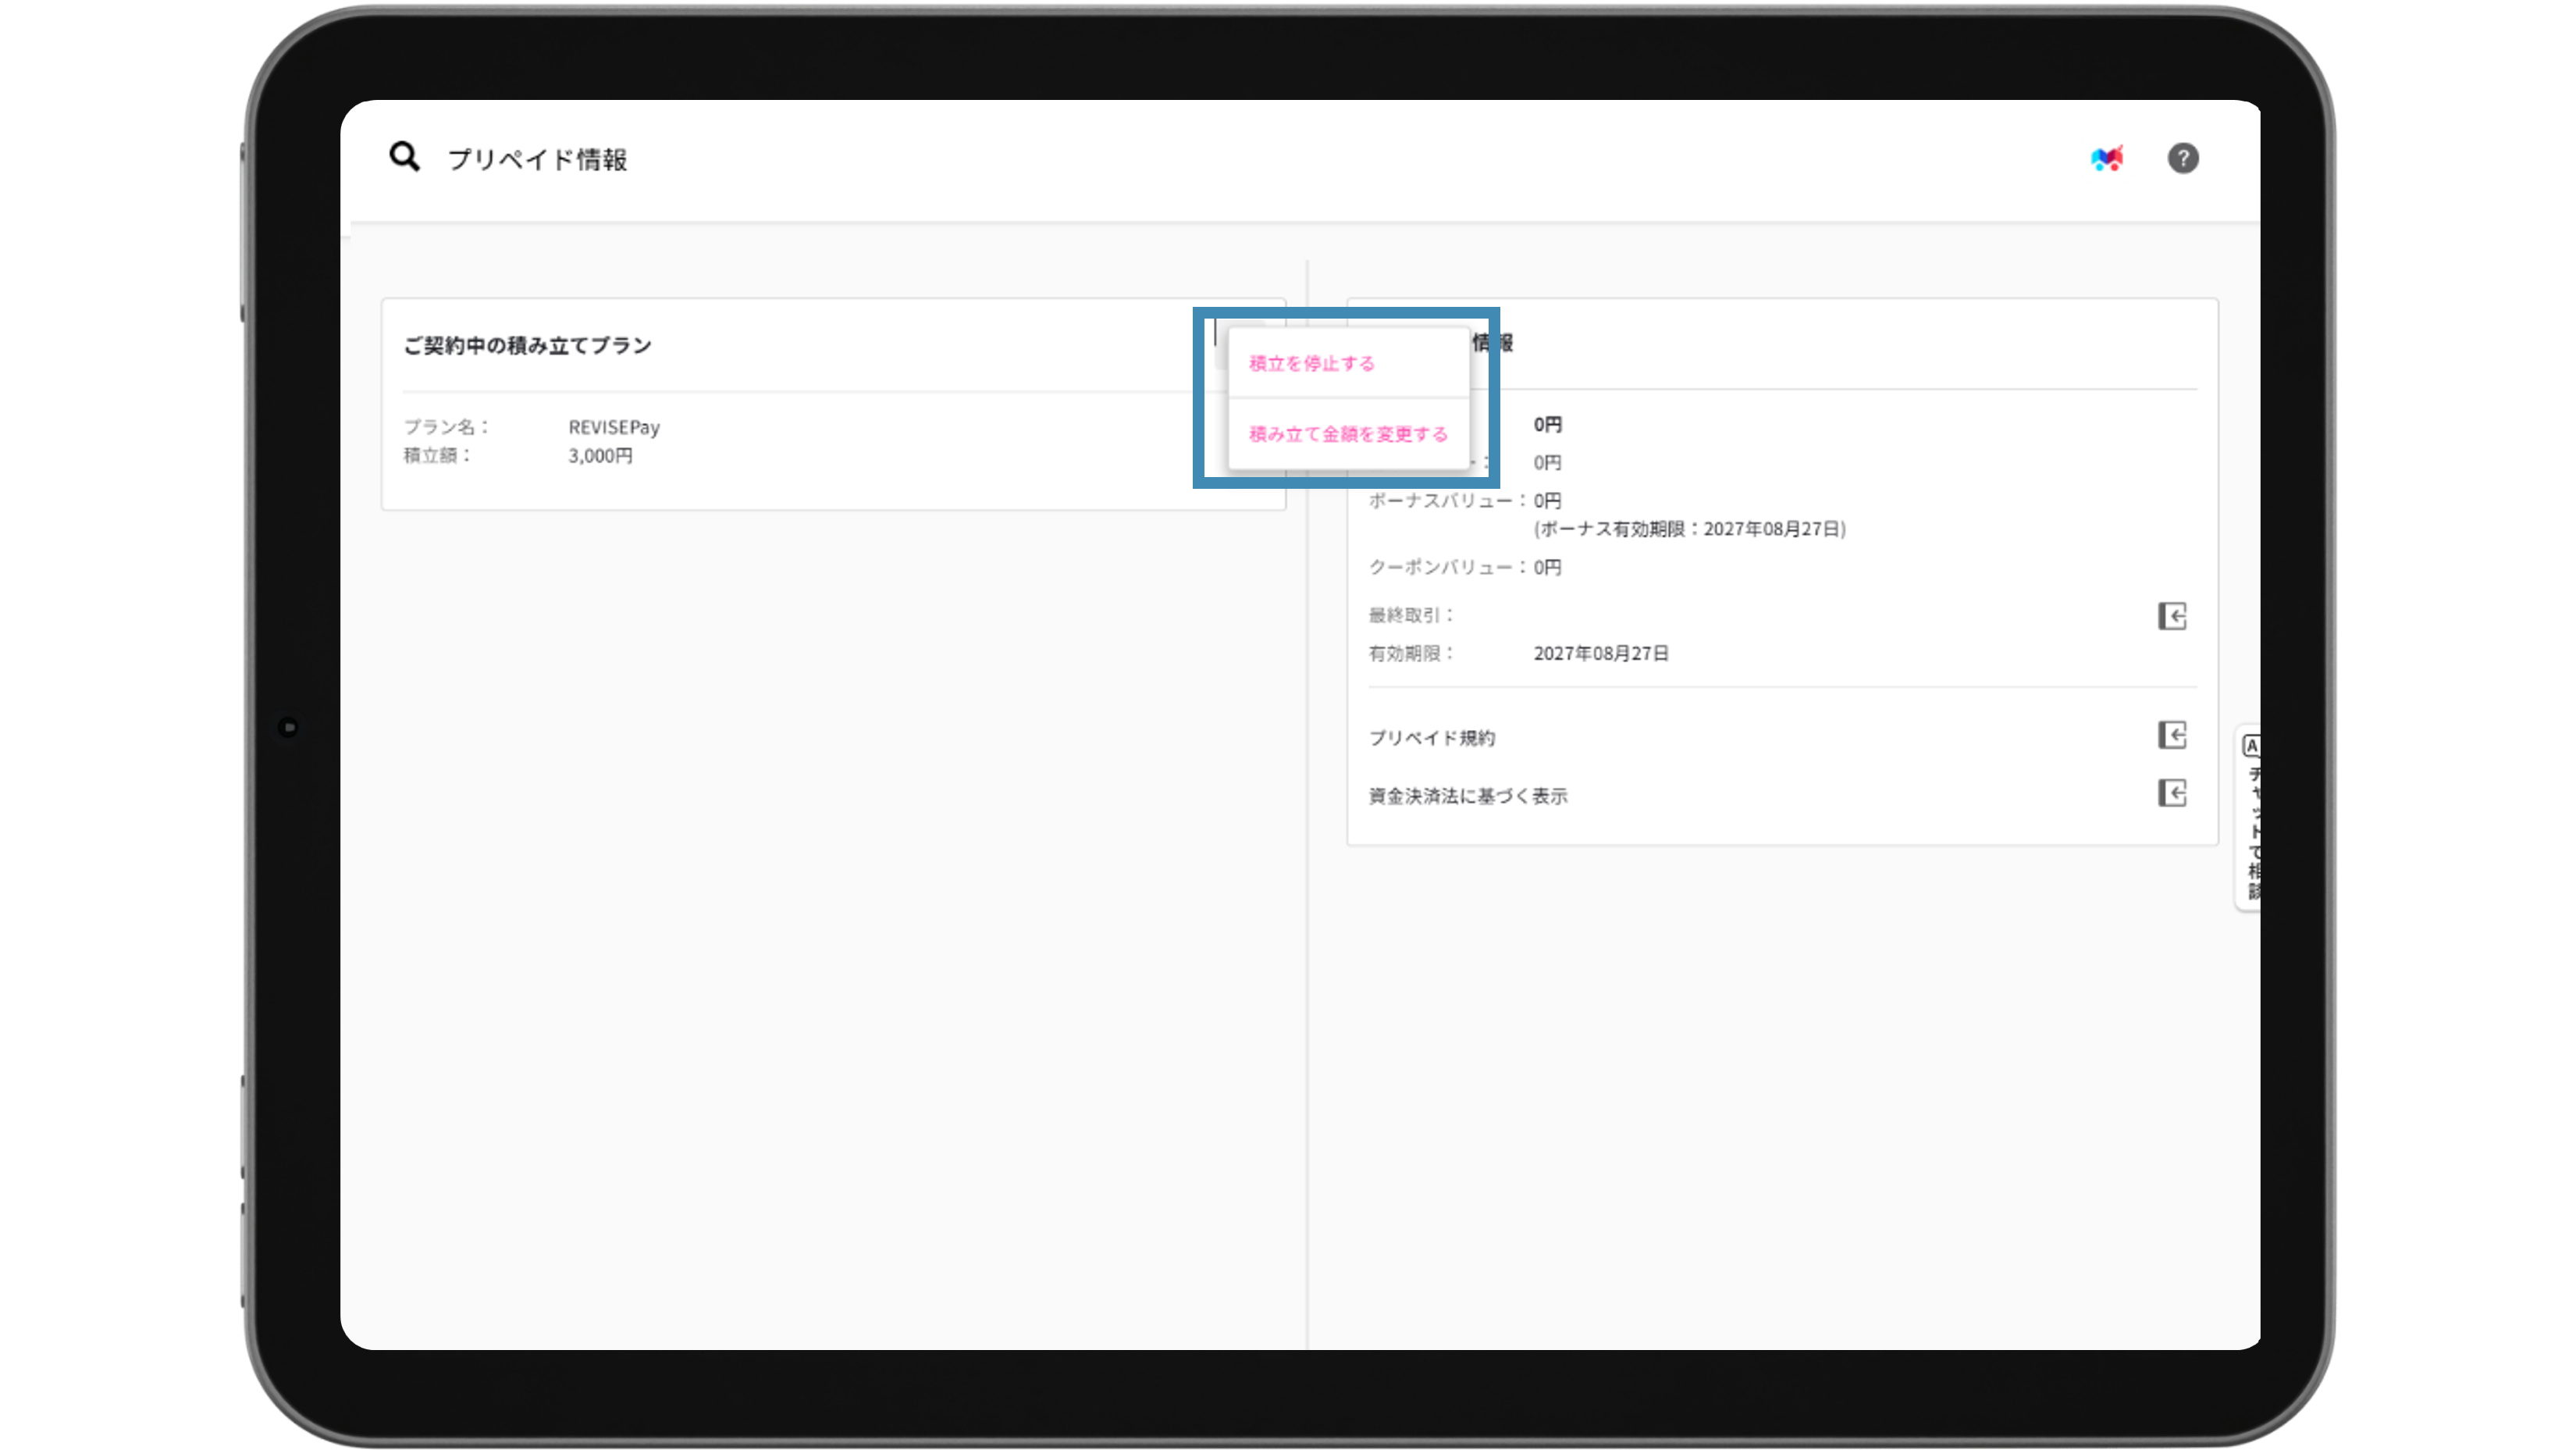This screenshot has height=1450, width=2576.
Task: Click the colorful app logo icon
Action: (x=2106, y=158)
